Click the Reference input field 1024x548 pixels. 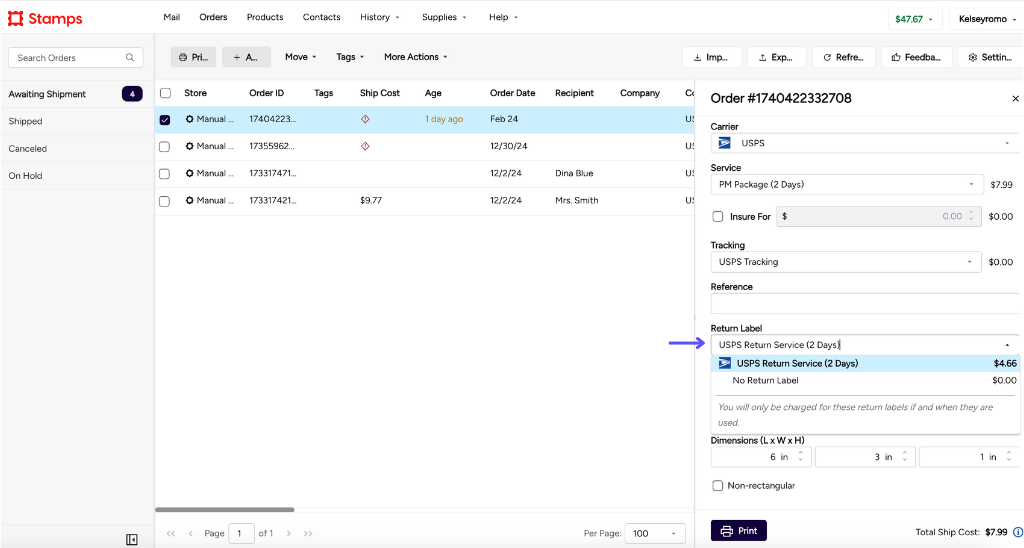point(865,303)
